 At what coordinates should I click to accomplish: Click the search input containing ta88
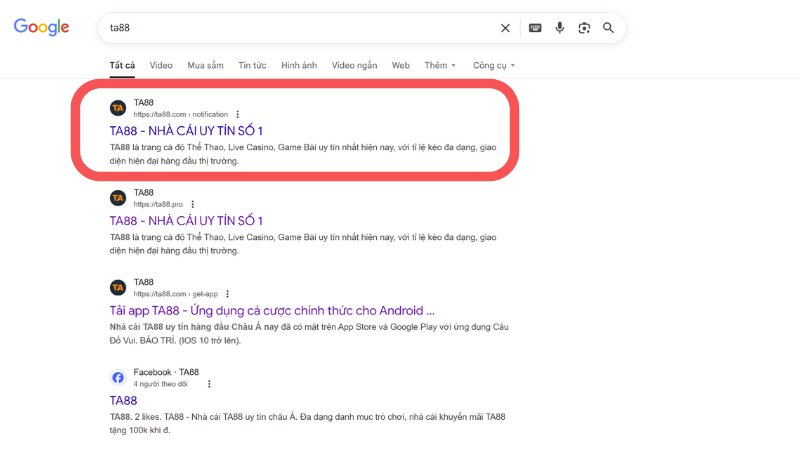click(301, 28)
